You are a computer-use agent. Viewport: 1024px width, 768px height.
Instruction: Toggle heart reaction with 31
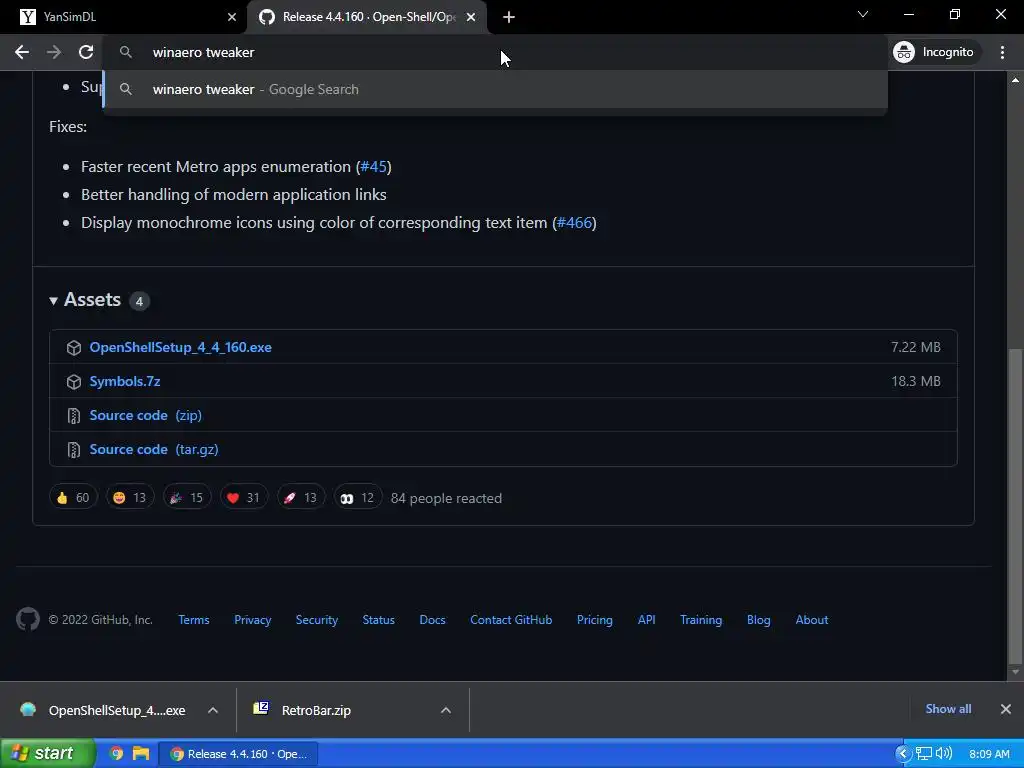tap(244, 498)
